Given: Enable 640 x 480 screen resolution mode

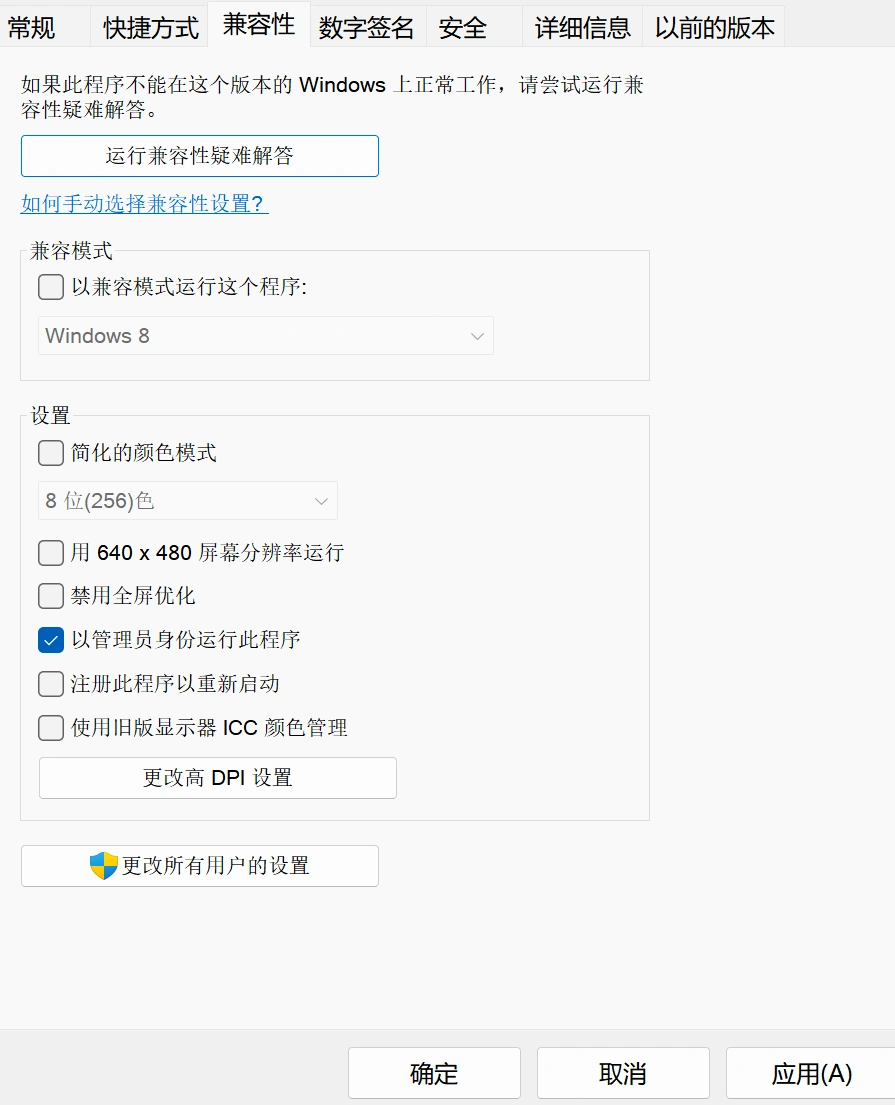Looking at the screenshot, I should [50, 552].
